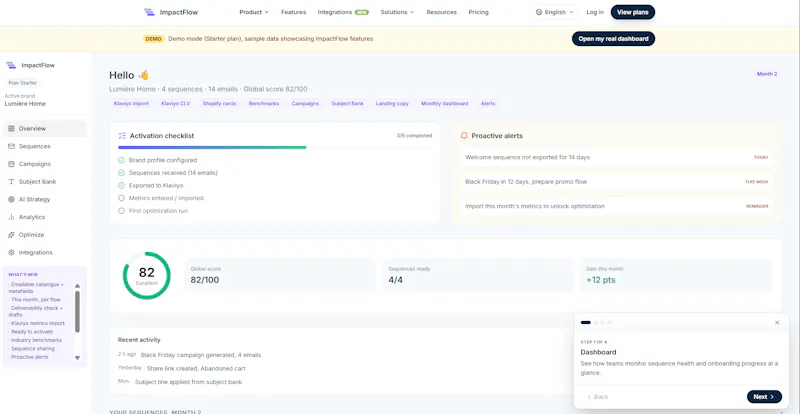Go to Analytics in the sidebar
The image size is (800, 414).
click(x=45, y=217)
